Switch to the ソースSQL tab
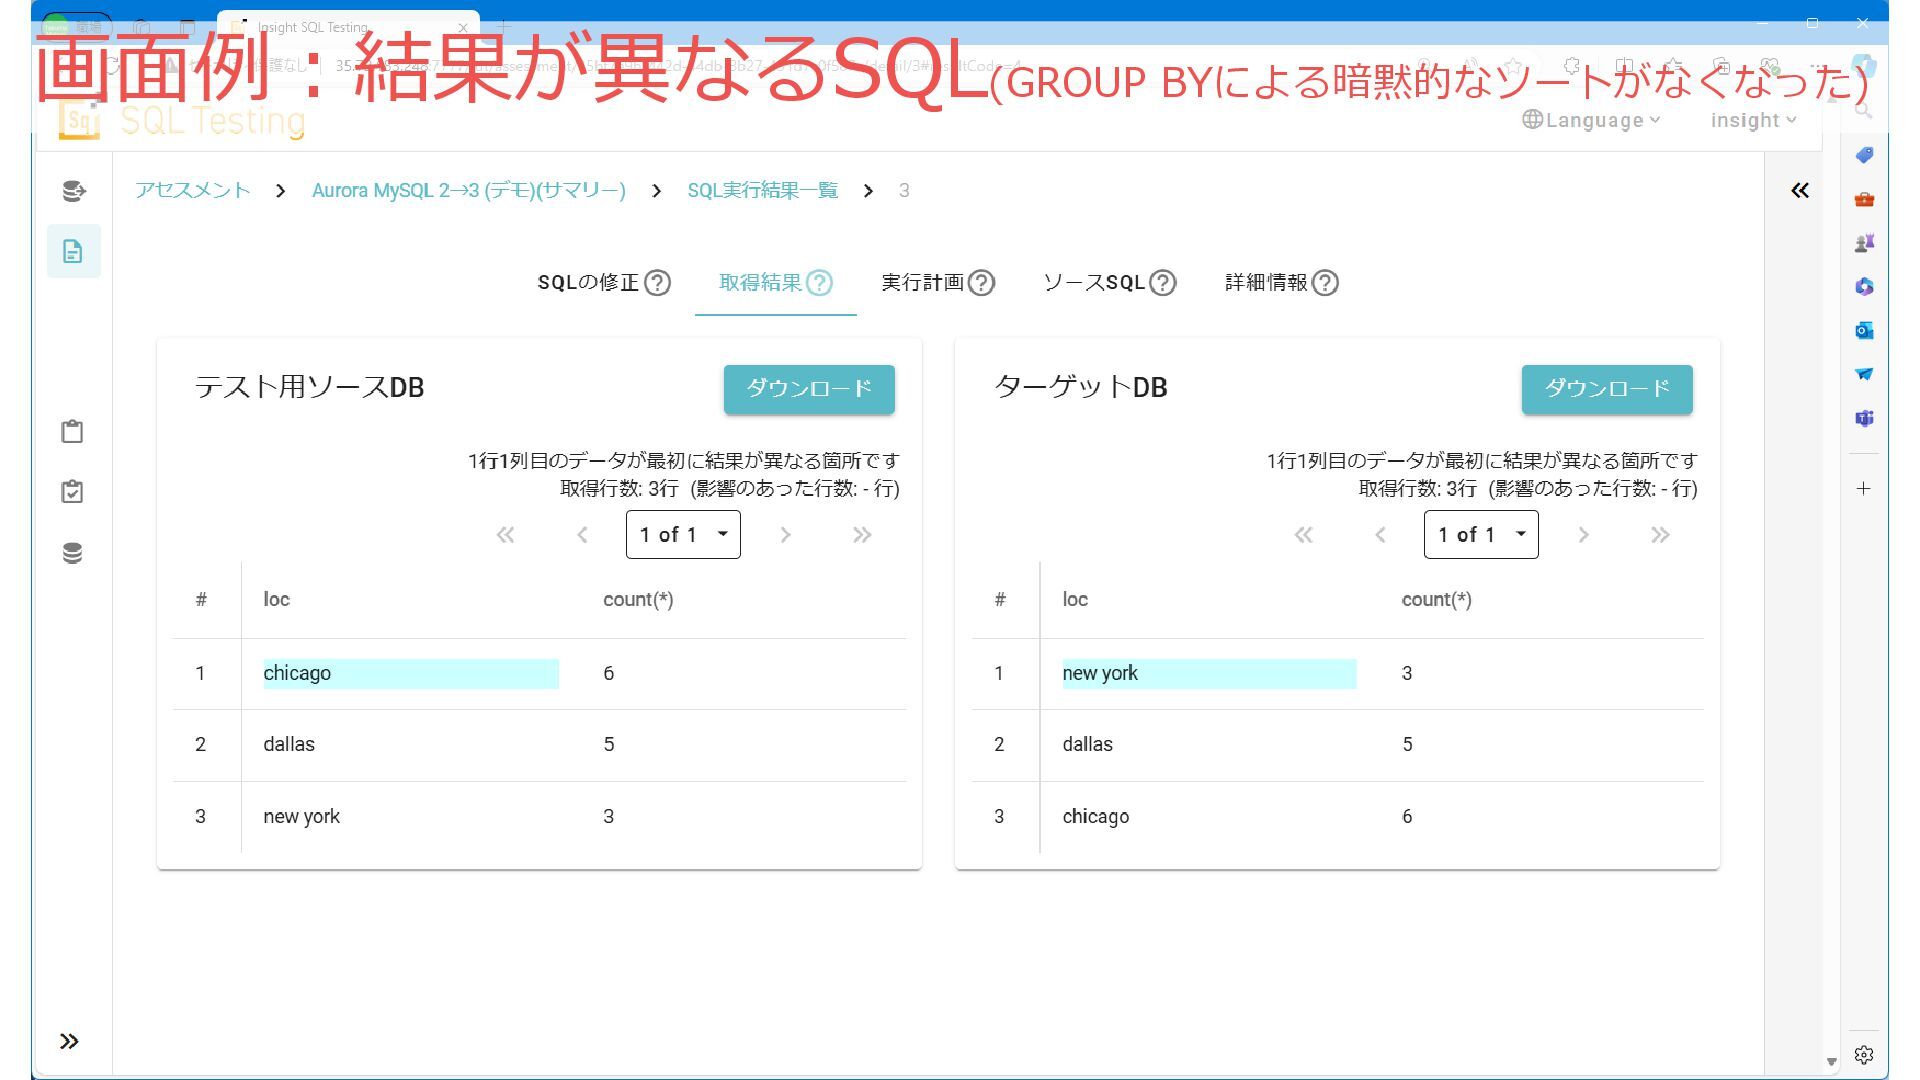The image size is (1920, 1080). point(1094,283)
